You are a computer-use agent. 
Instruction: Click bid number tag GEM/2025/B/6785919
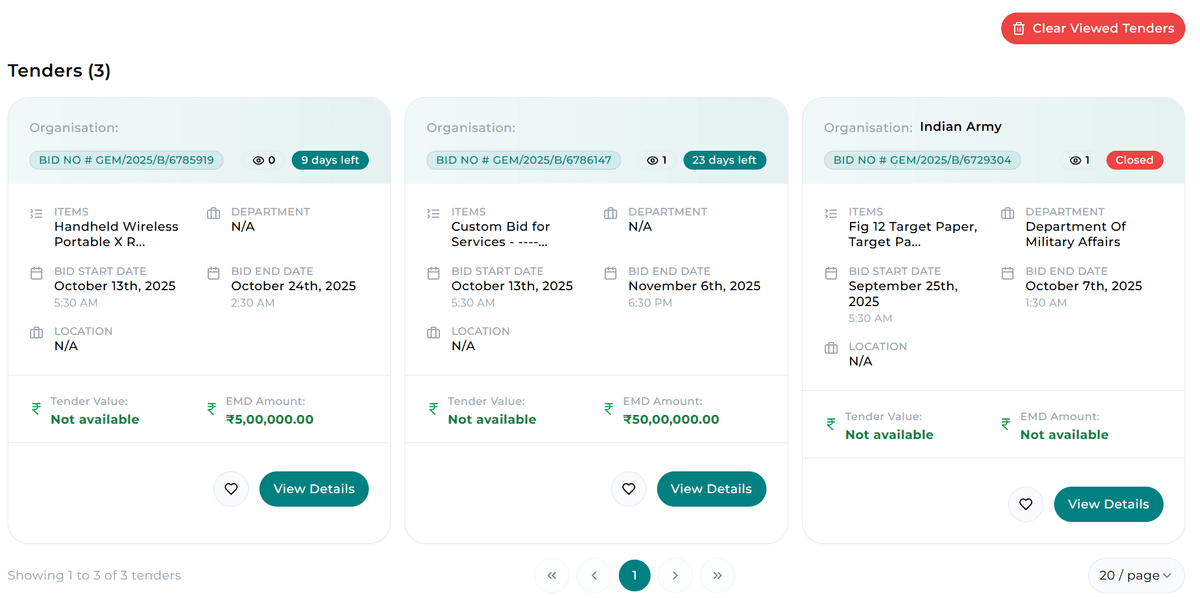pos(126,160)
